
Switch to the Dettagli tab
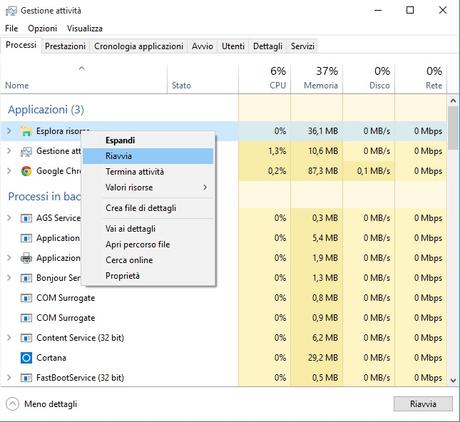[x=268, y=46]
